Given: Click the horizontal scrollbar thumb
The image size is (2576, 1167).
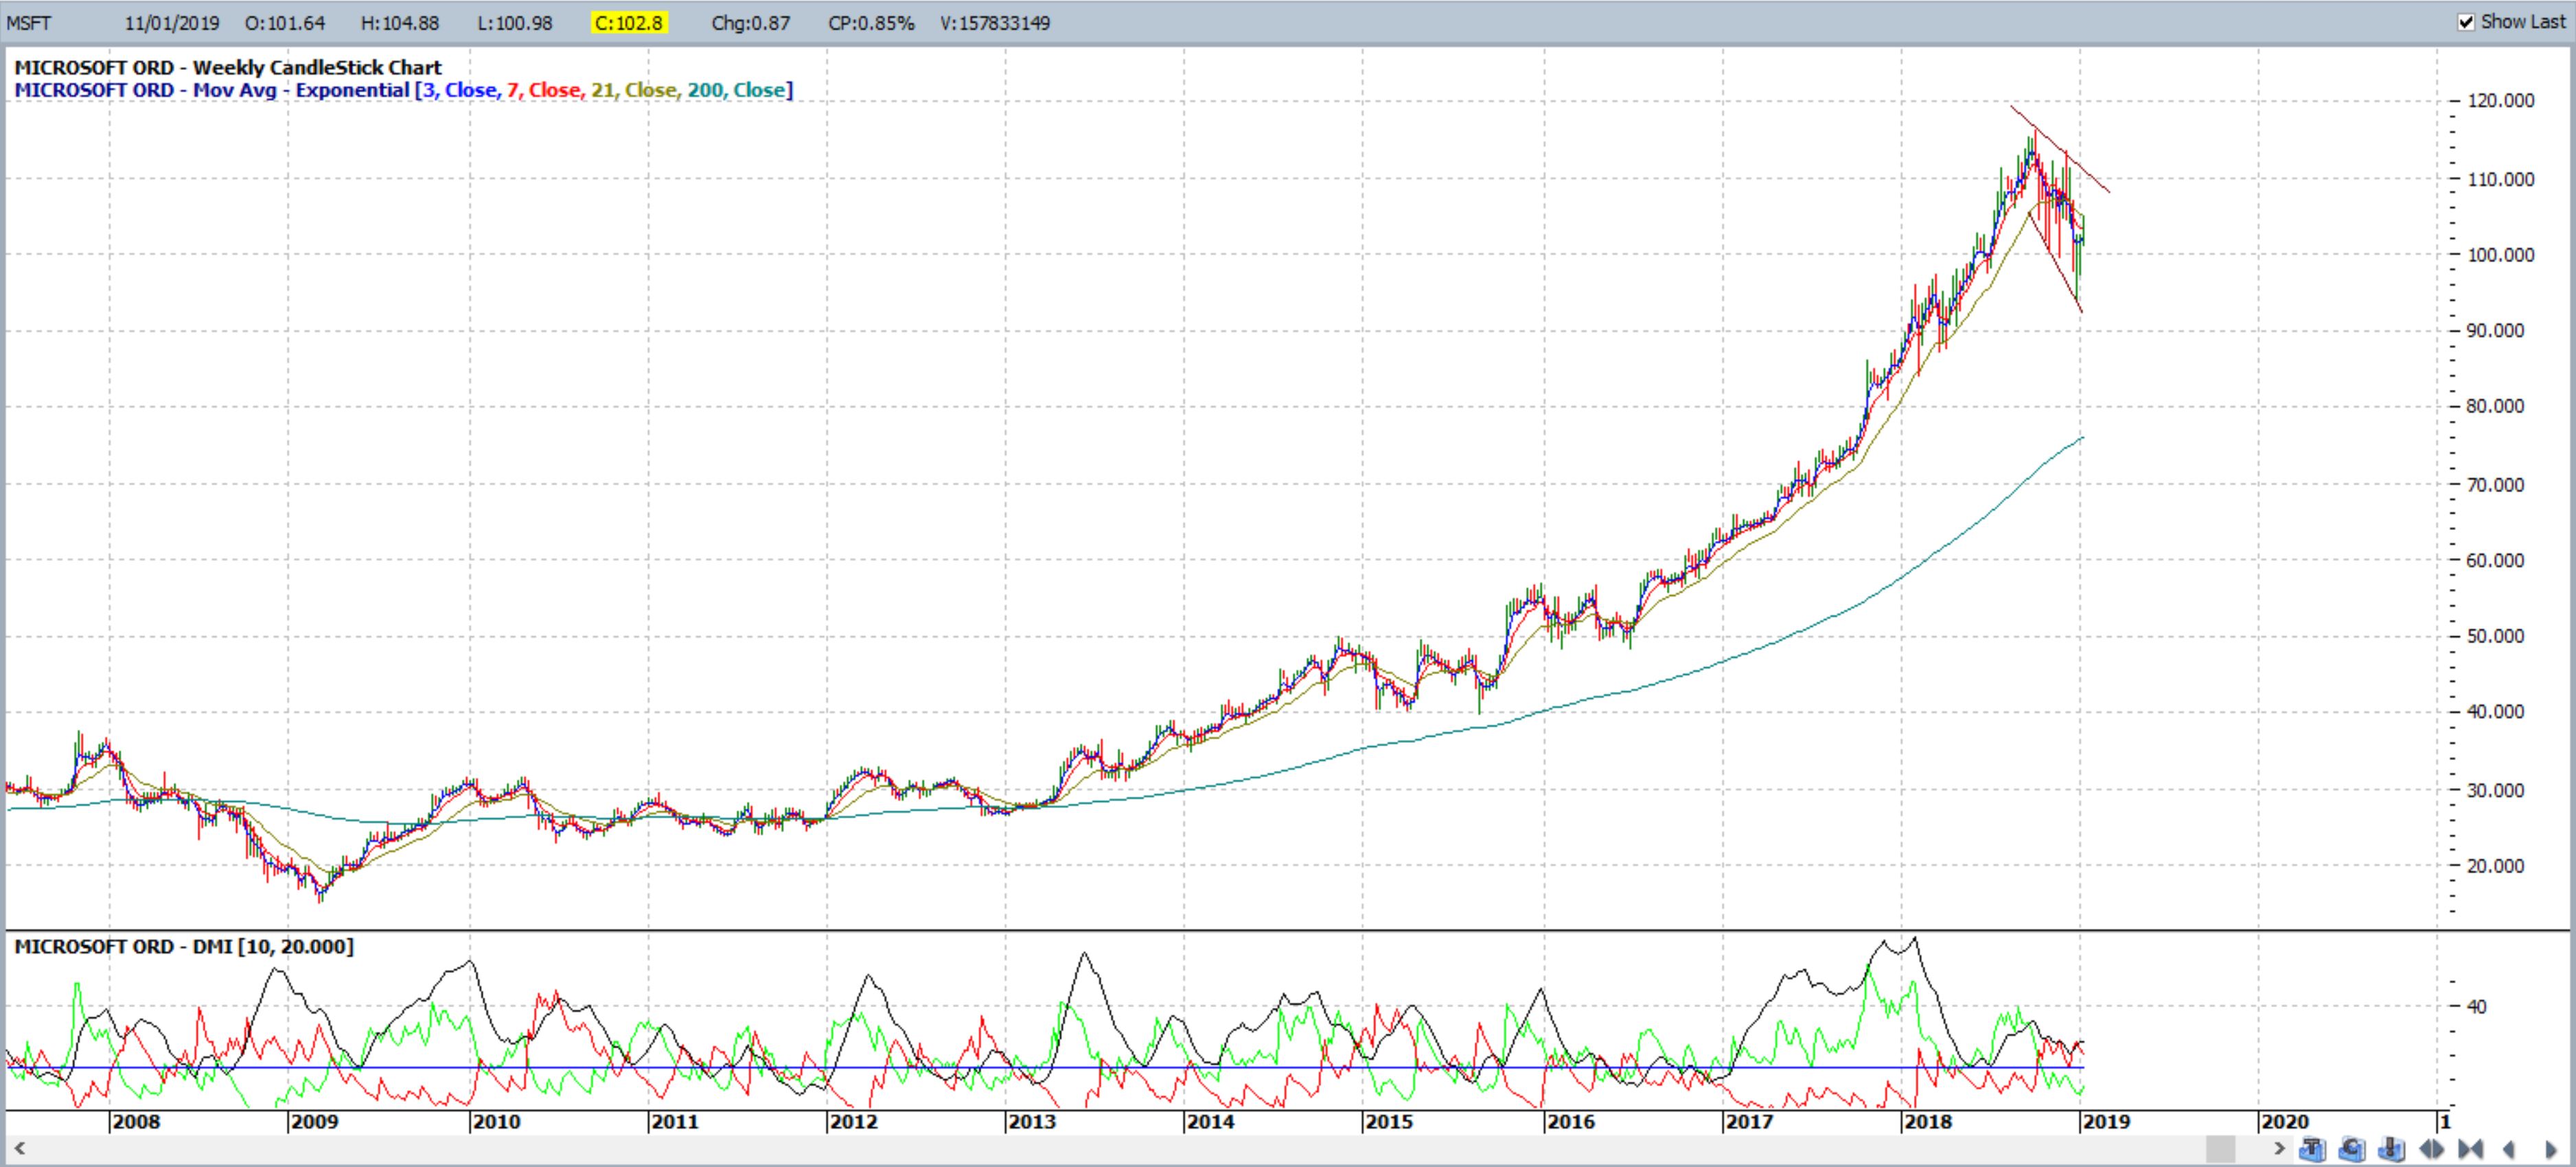Looking at the screenshot, I should [x=2220, y=1149].
